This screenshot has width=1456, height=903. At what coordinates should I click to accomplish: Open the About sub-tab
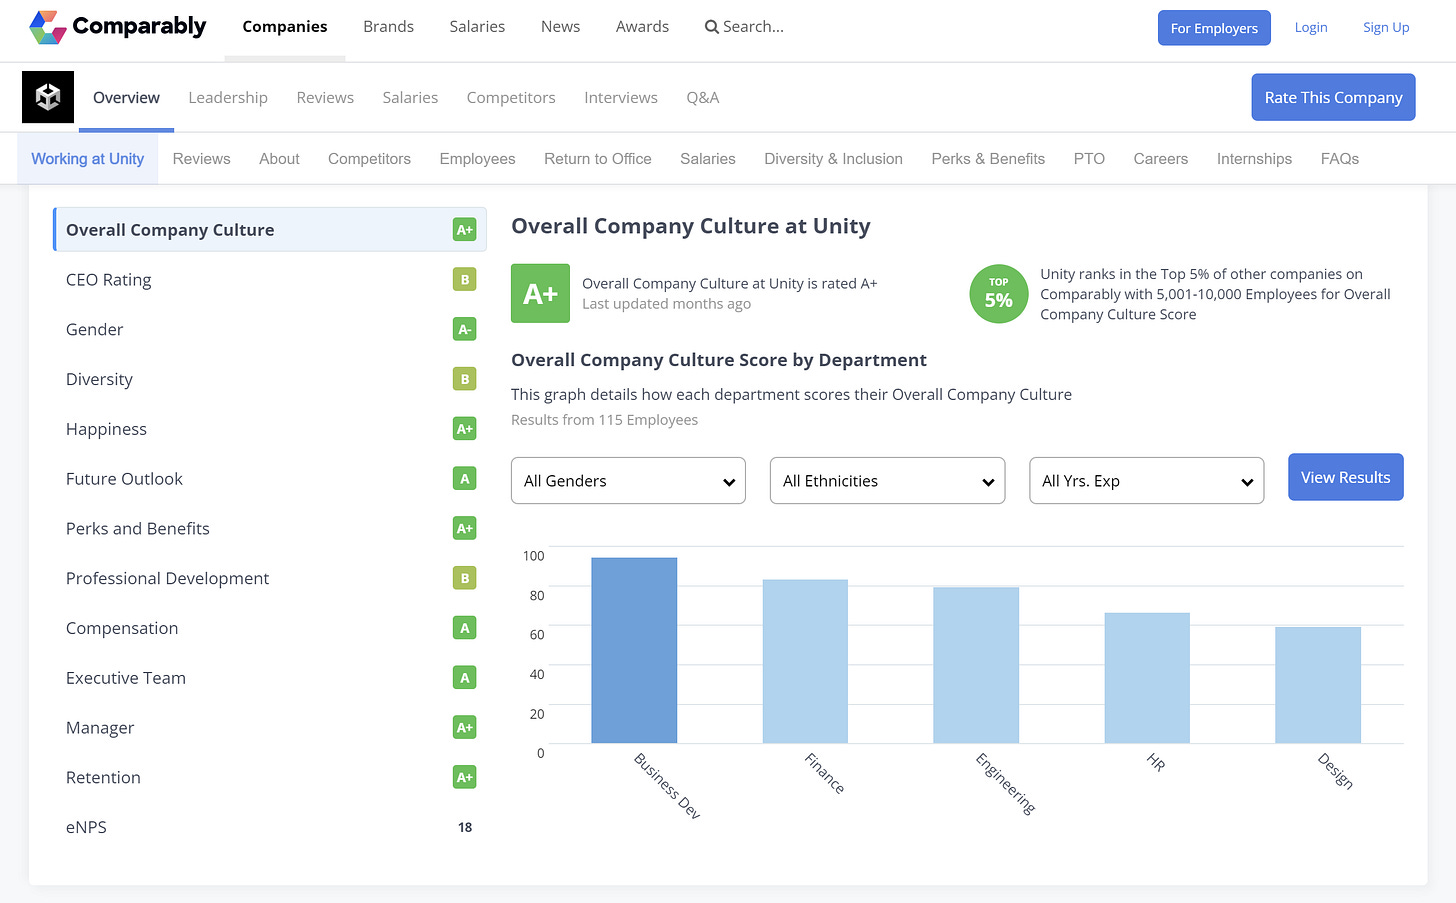[279, 159]
